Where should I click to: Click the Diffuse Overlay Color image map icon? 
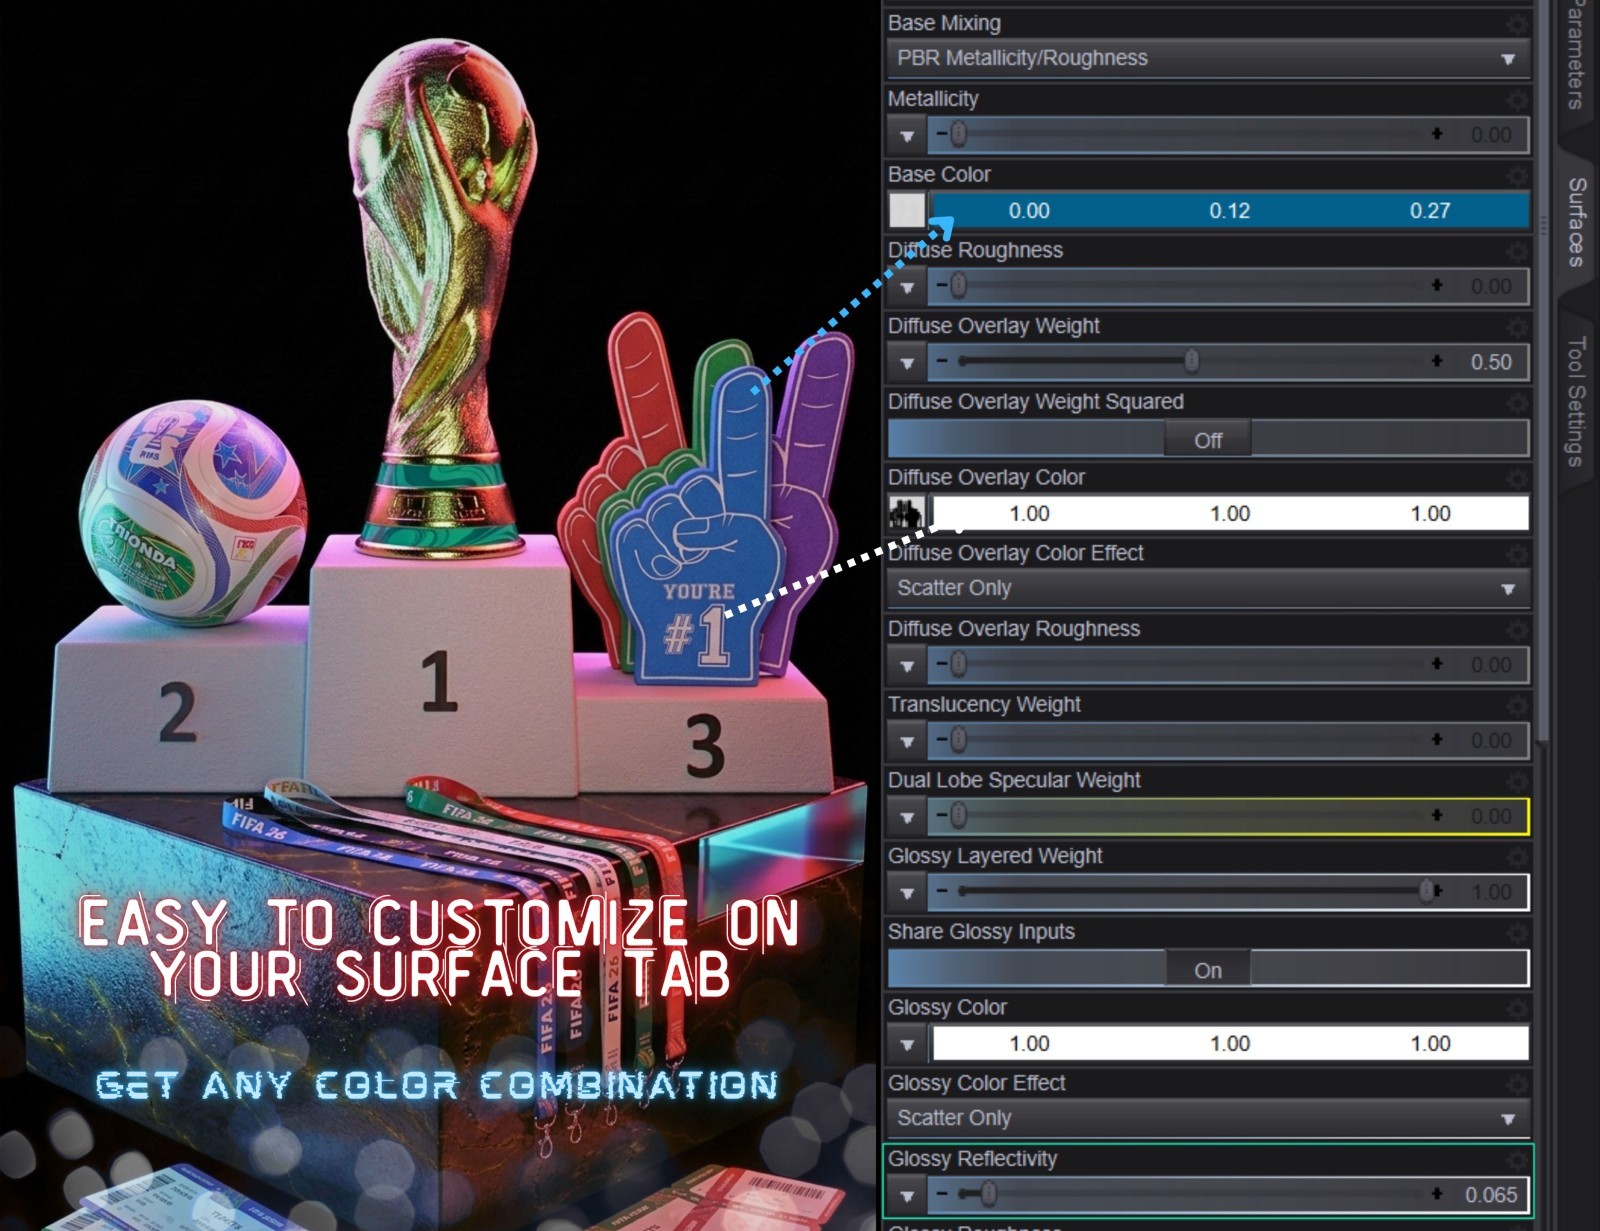[907, 513]
